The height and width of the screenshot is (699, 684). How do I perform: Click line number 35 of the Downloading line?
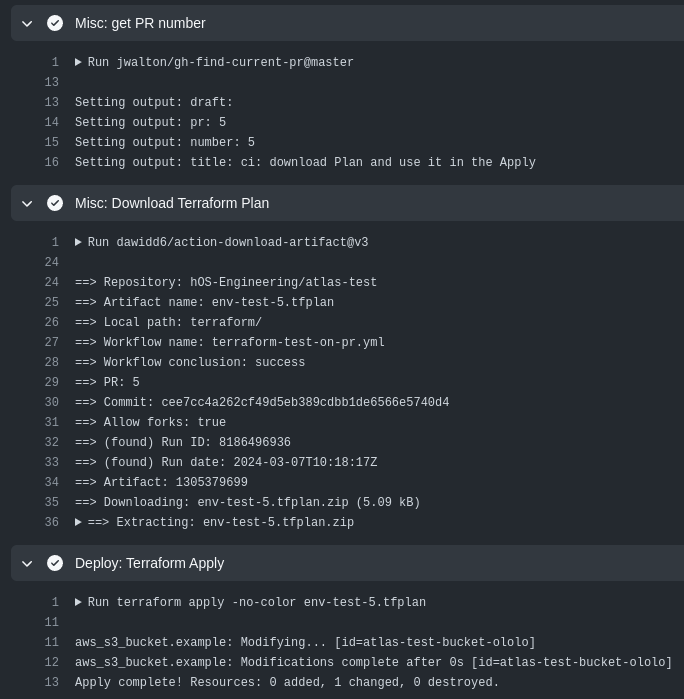tap(52, 502)
